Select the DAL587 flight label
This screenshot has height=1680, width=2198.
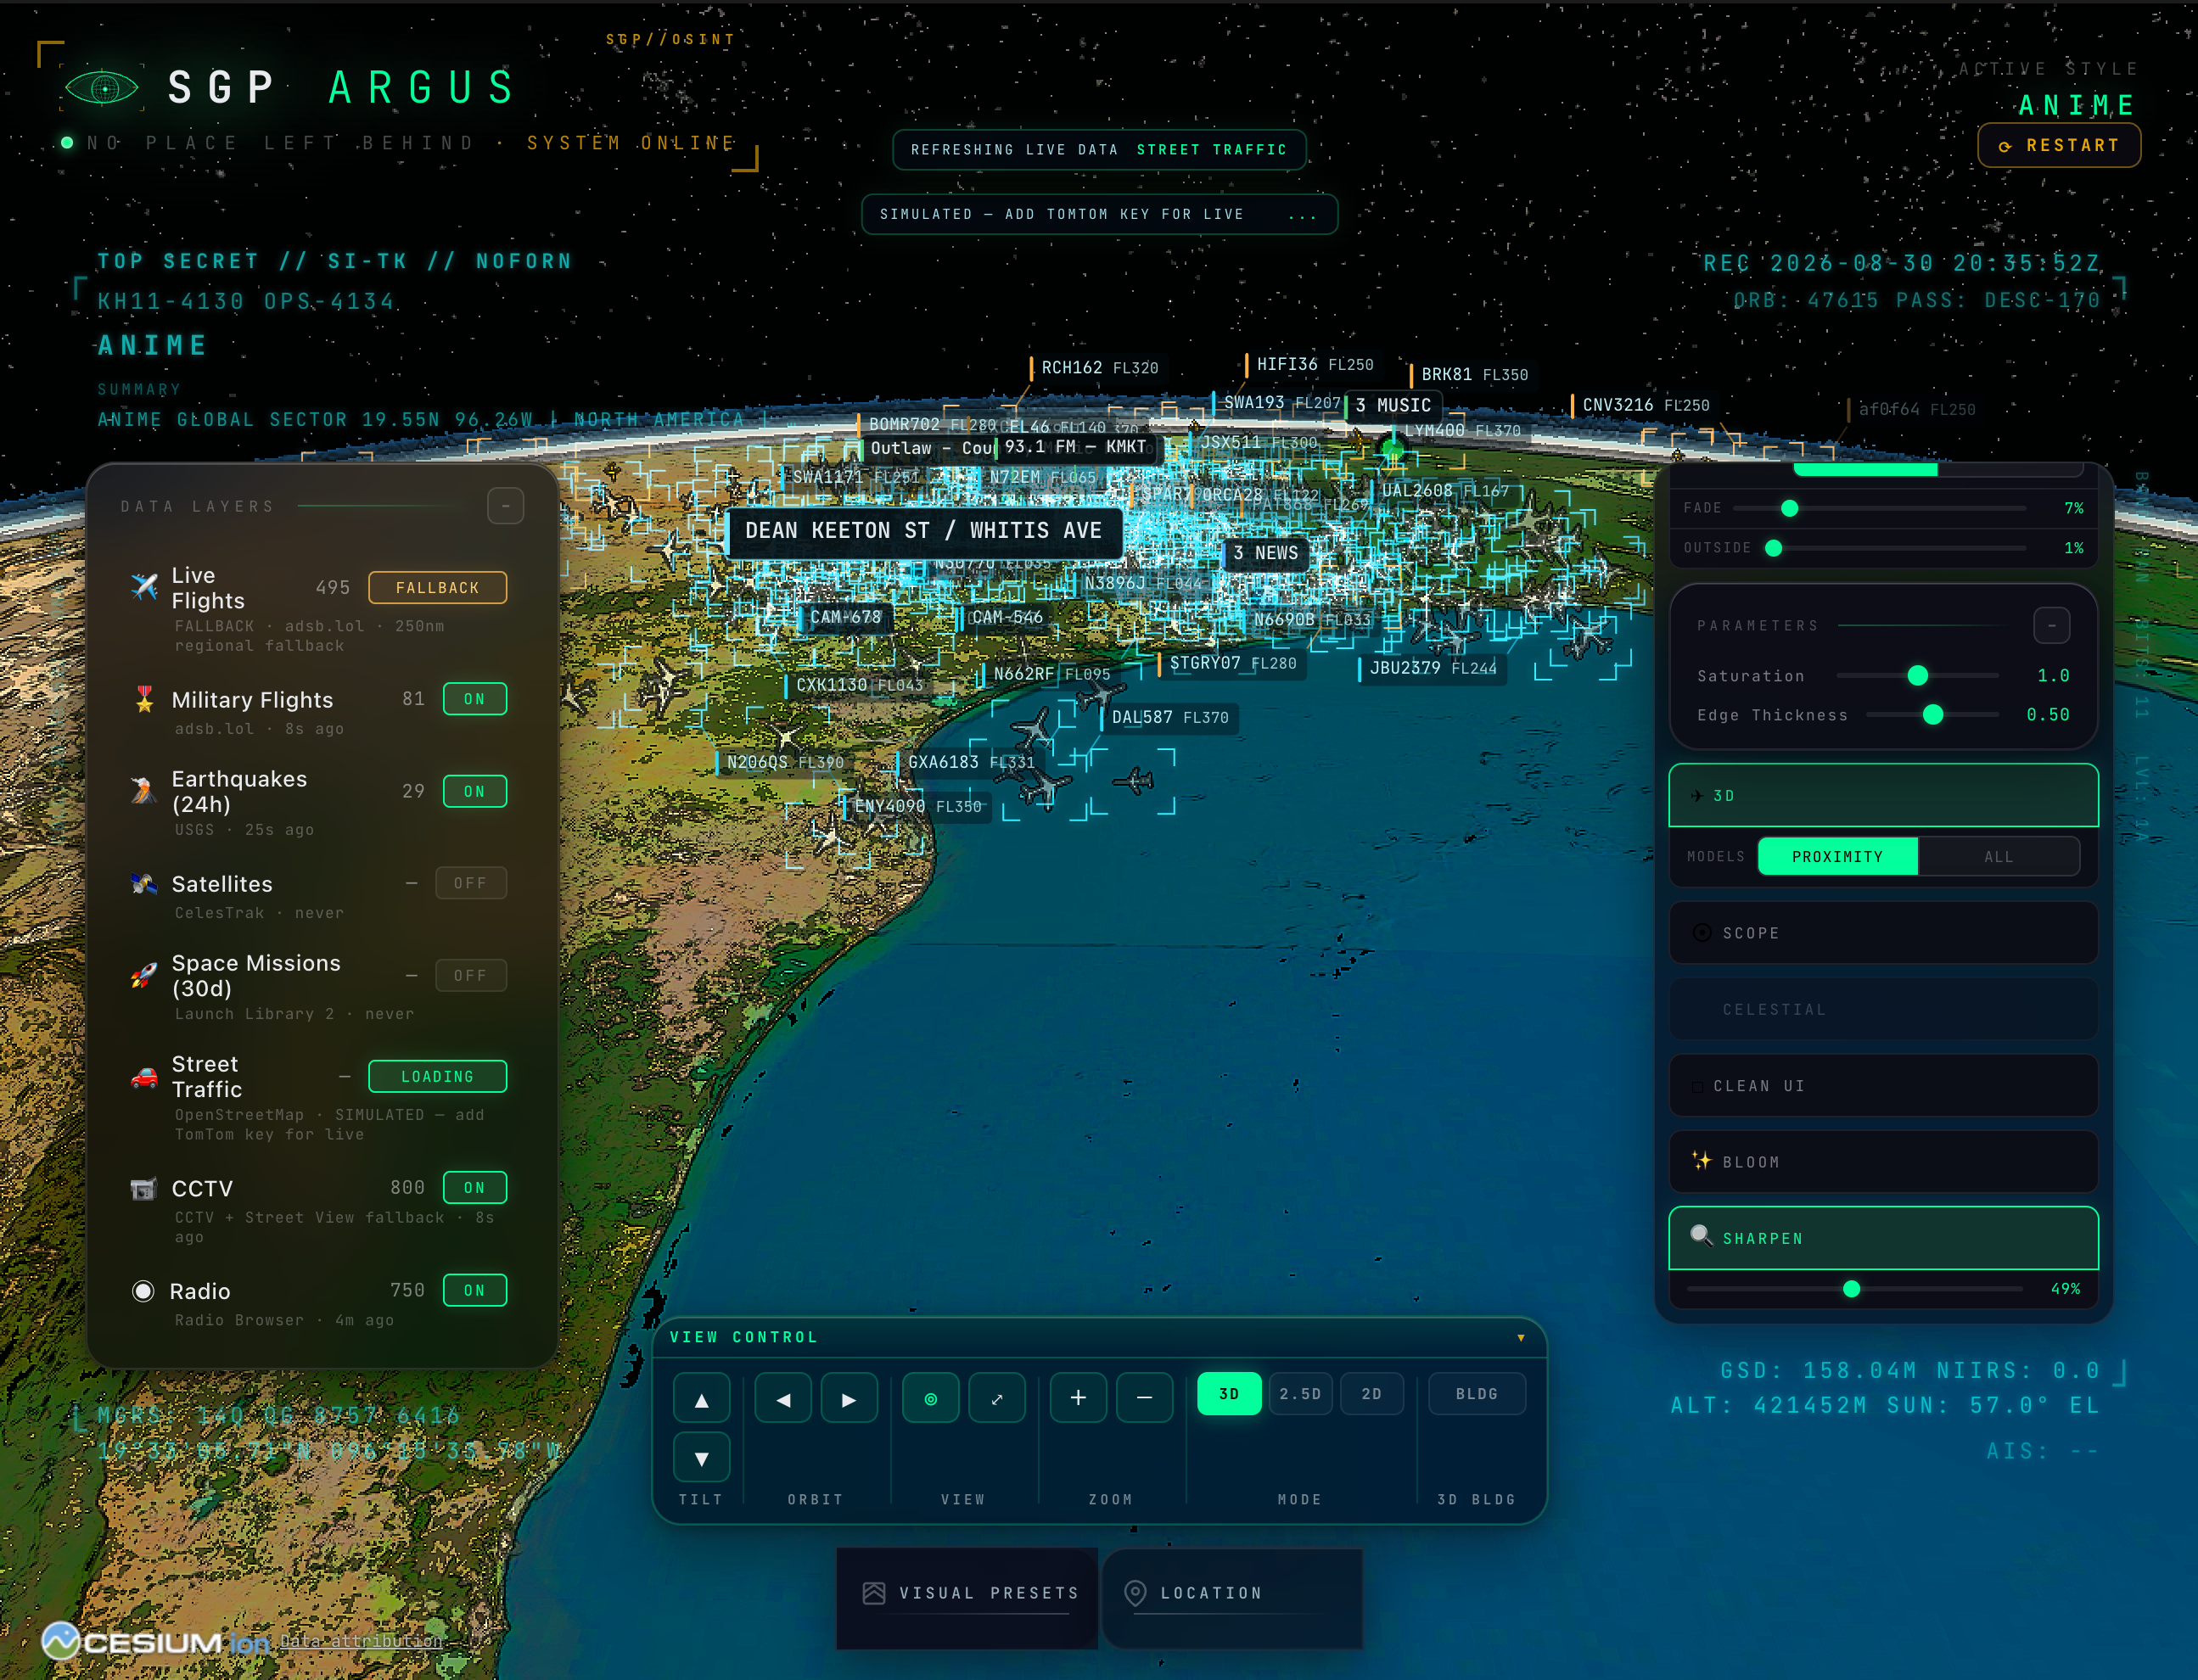coord(1169,717)
